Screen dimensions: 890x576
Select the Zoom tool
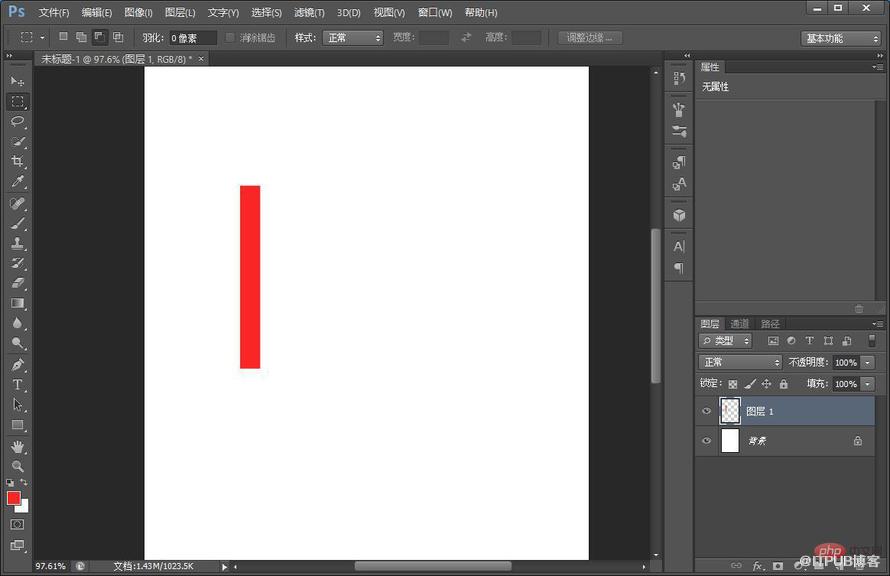17,466
